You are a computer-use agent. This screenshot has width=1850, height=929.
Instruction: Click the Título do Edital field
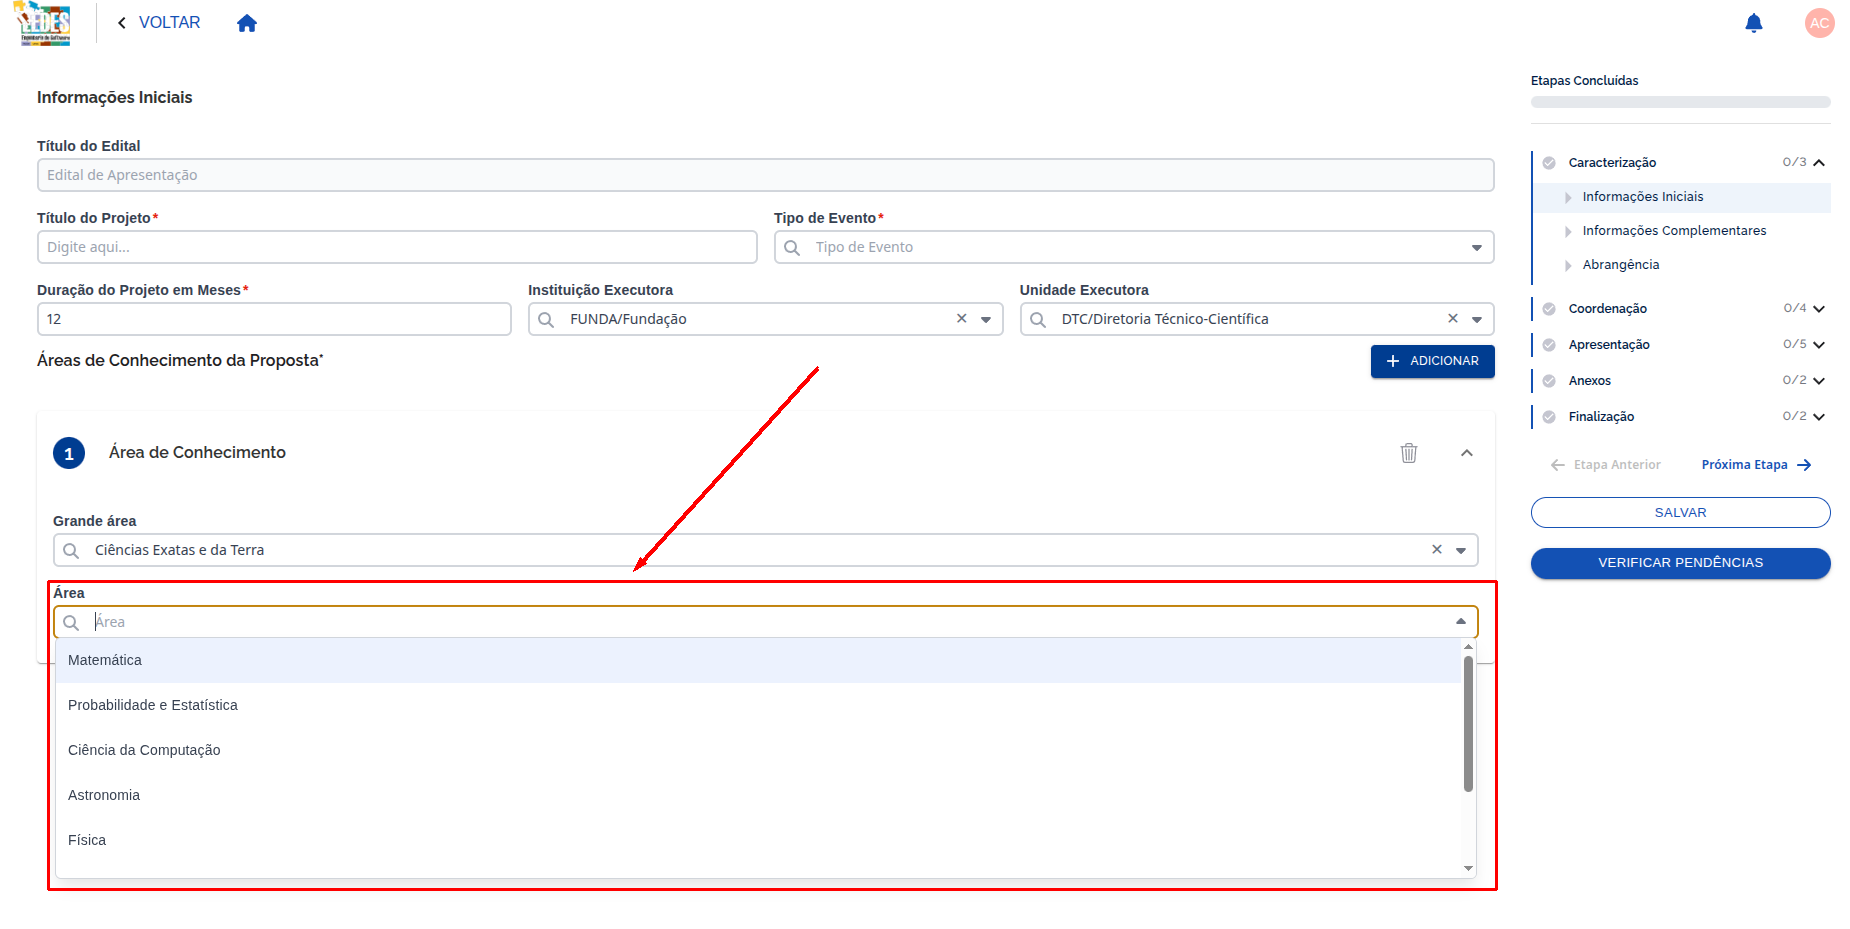point(766,175)
